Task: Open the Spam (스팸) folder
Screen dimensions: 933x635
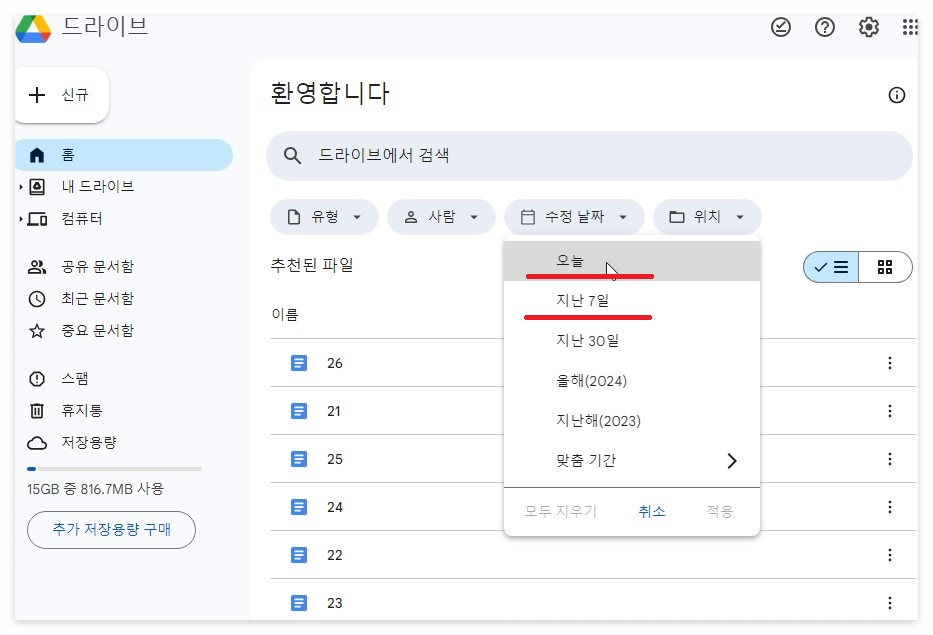Action: (65, 378)
